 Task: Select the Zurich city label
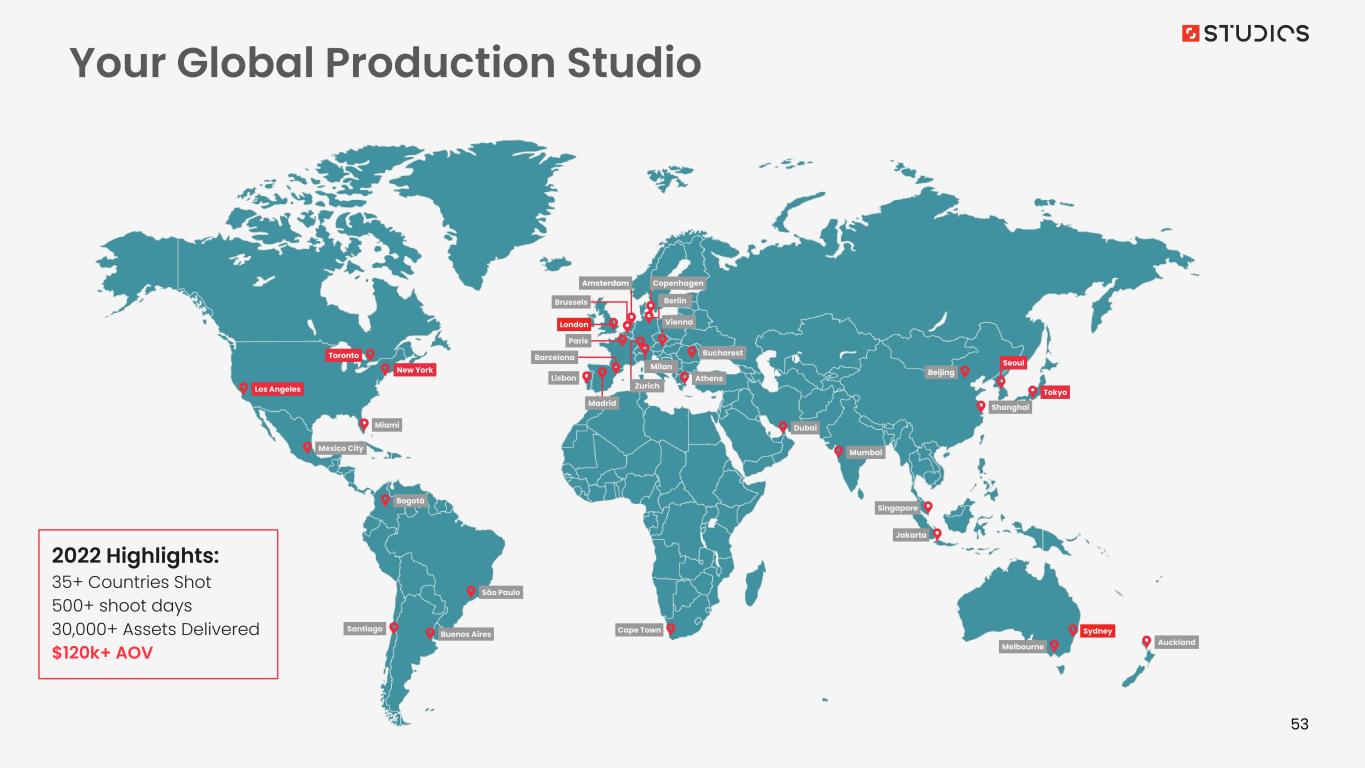tap(647, 385)
